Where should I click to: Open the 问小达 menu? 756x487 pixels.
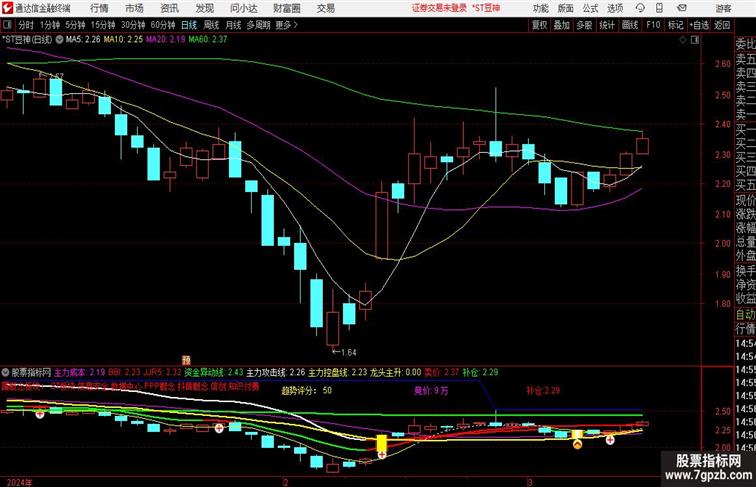244,8
